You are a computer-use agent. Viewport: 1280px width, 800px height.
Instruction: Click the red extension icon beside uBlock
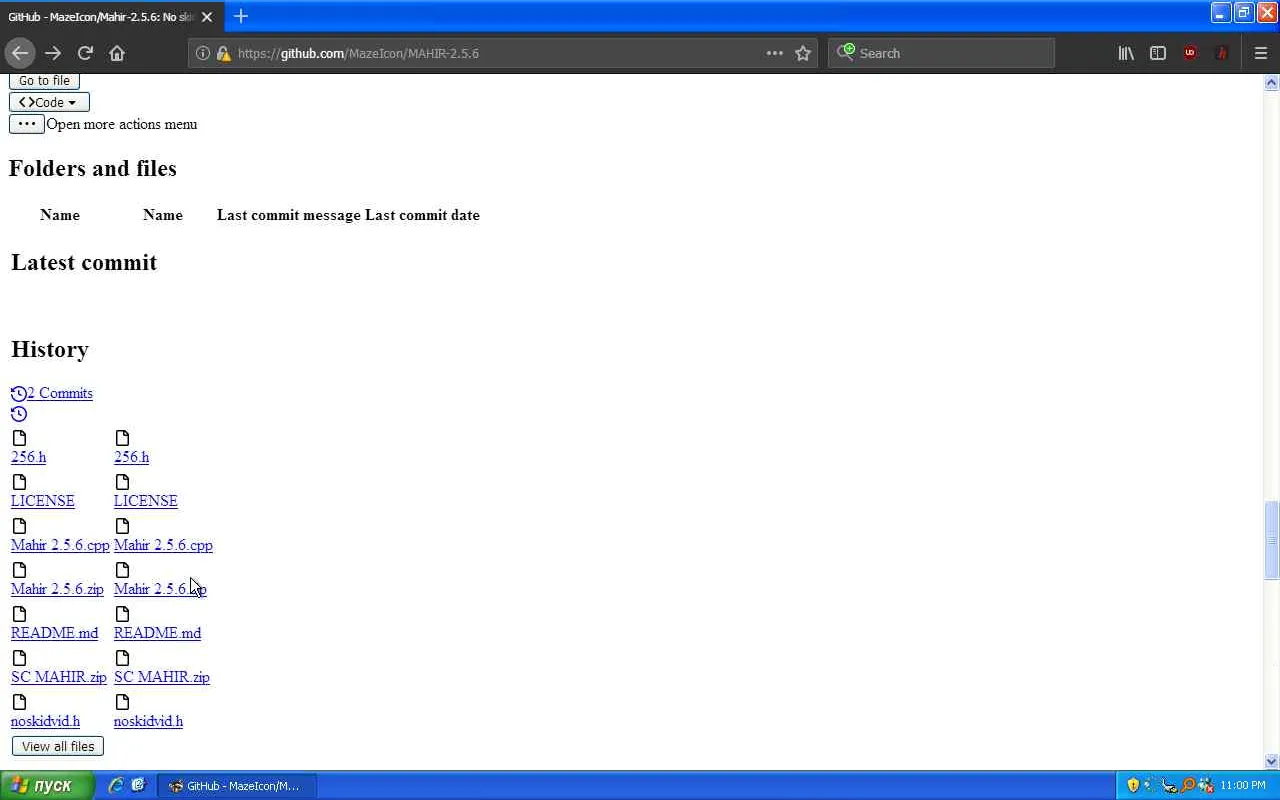(1221, 53)
